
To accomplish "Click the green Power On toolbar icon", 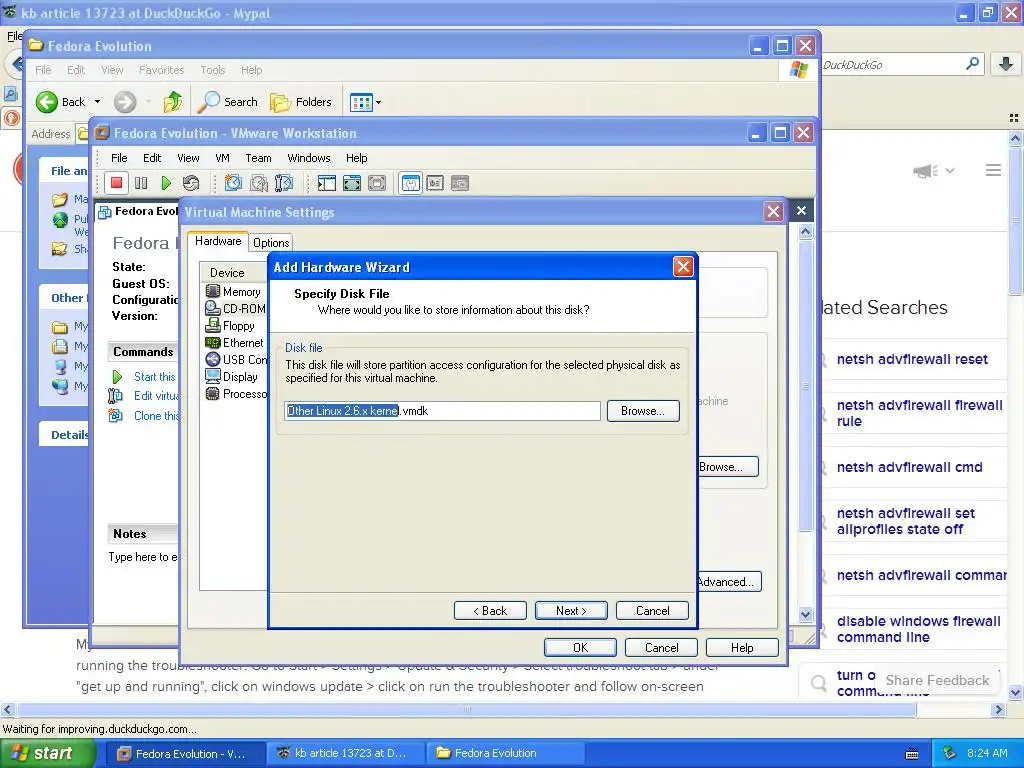I will point(166,184).
